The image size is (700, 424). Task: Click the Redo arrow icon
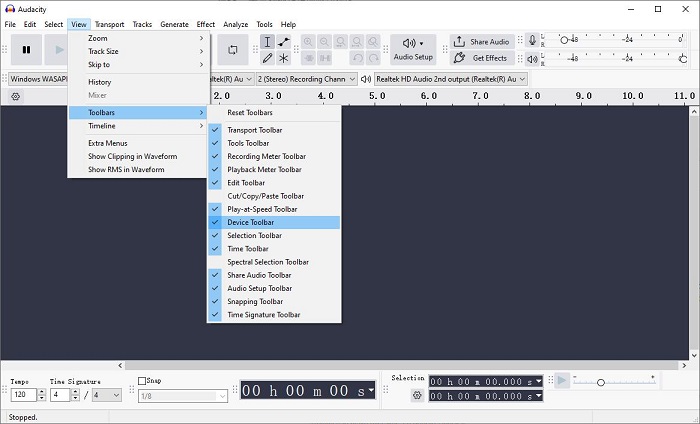[x=374, y=58]
